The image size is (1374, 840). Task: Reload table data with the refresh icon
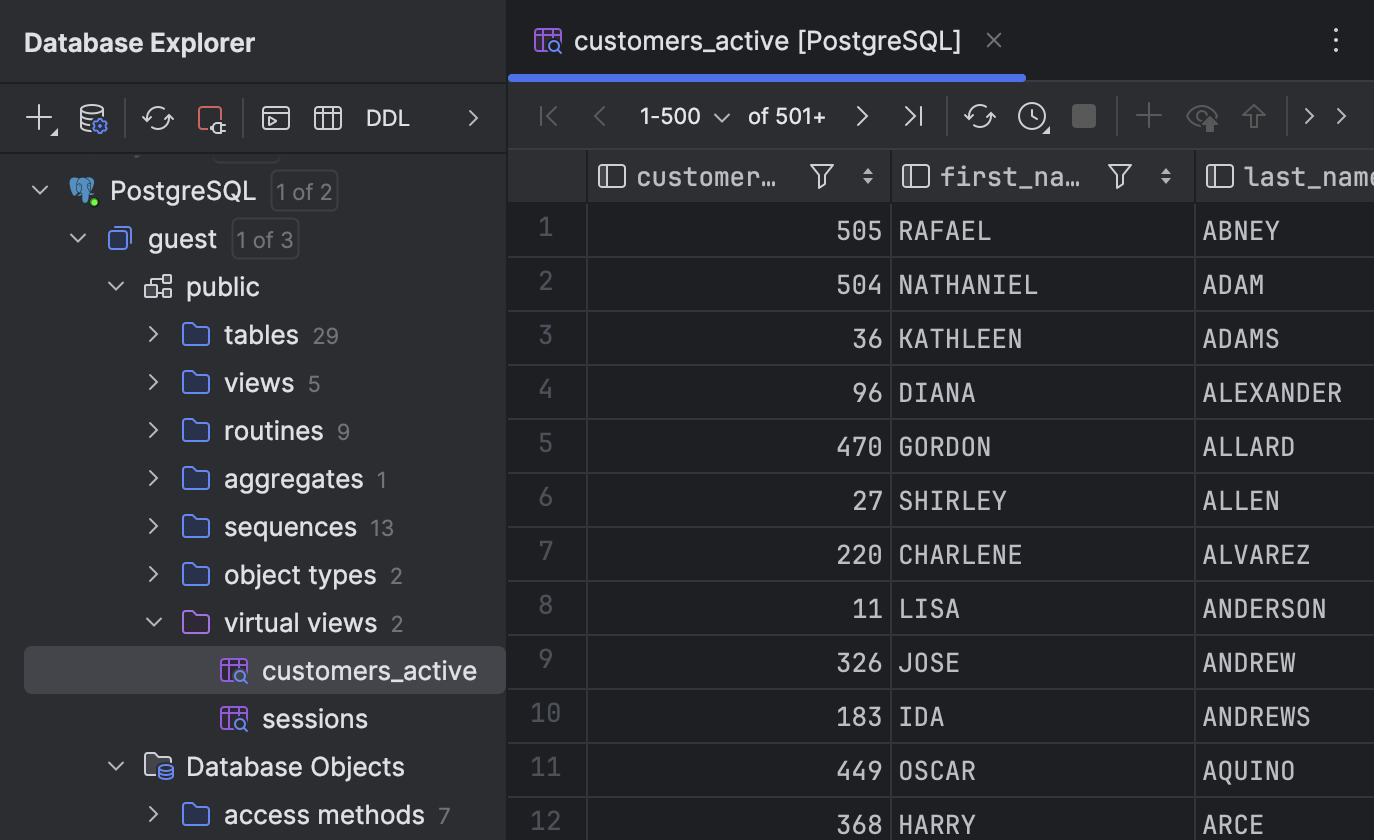click(x=979, y=116)
